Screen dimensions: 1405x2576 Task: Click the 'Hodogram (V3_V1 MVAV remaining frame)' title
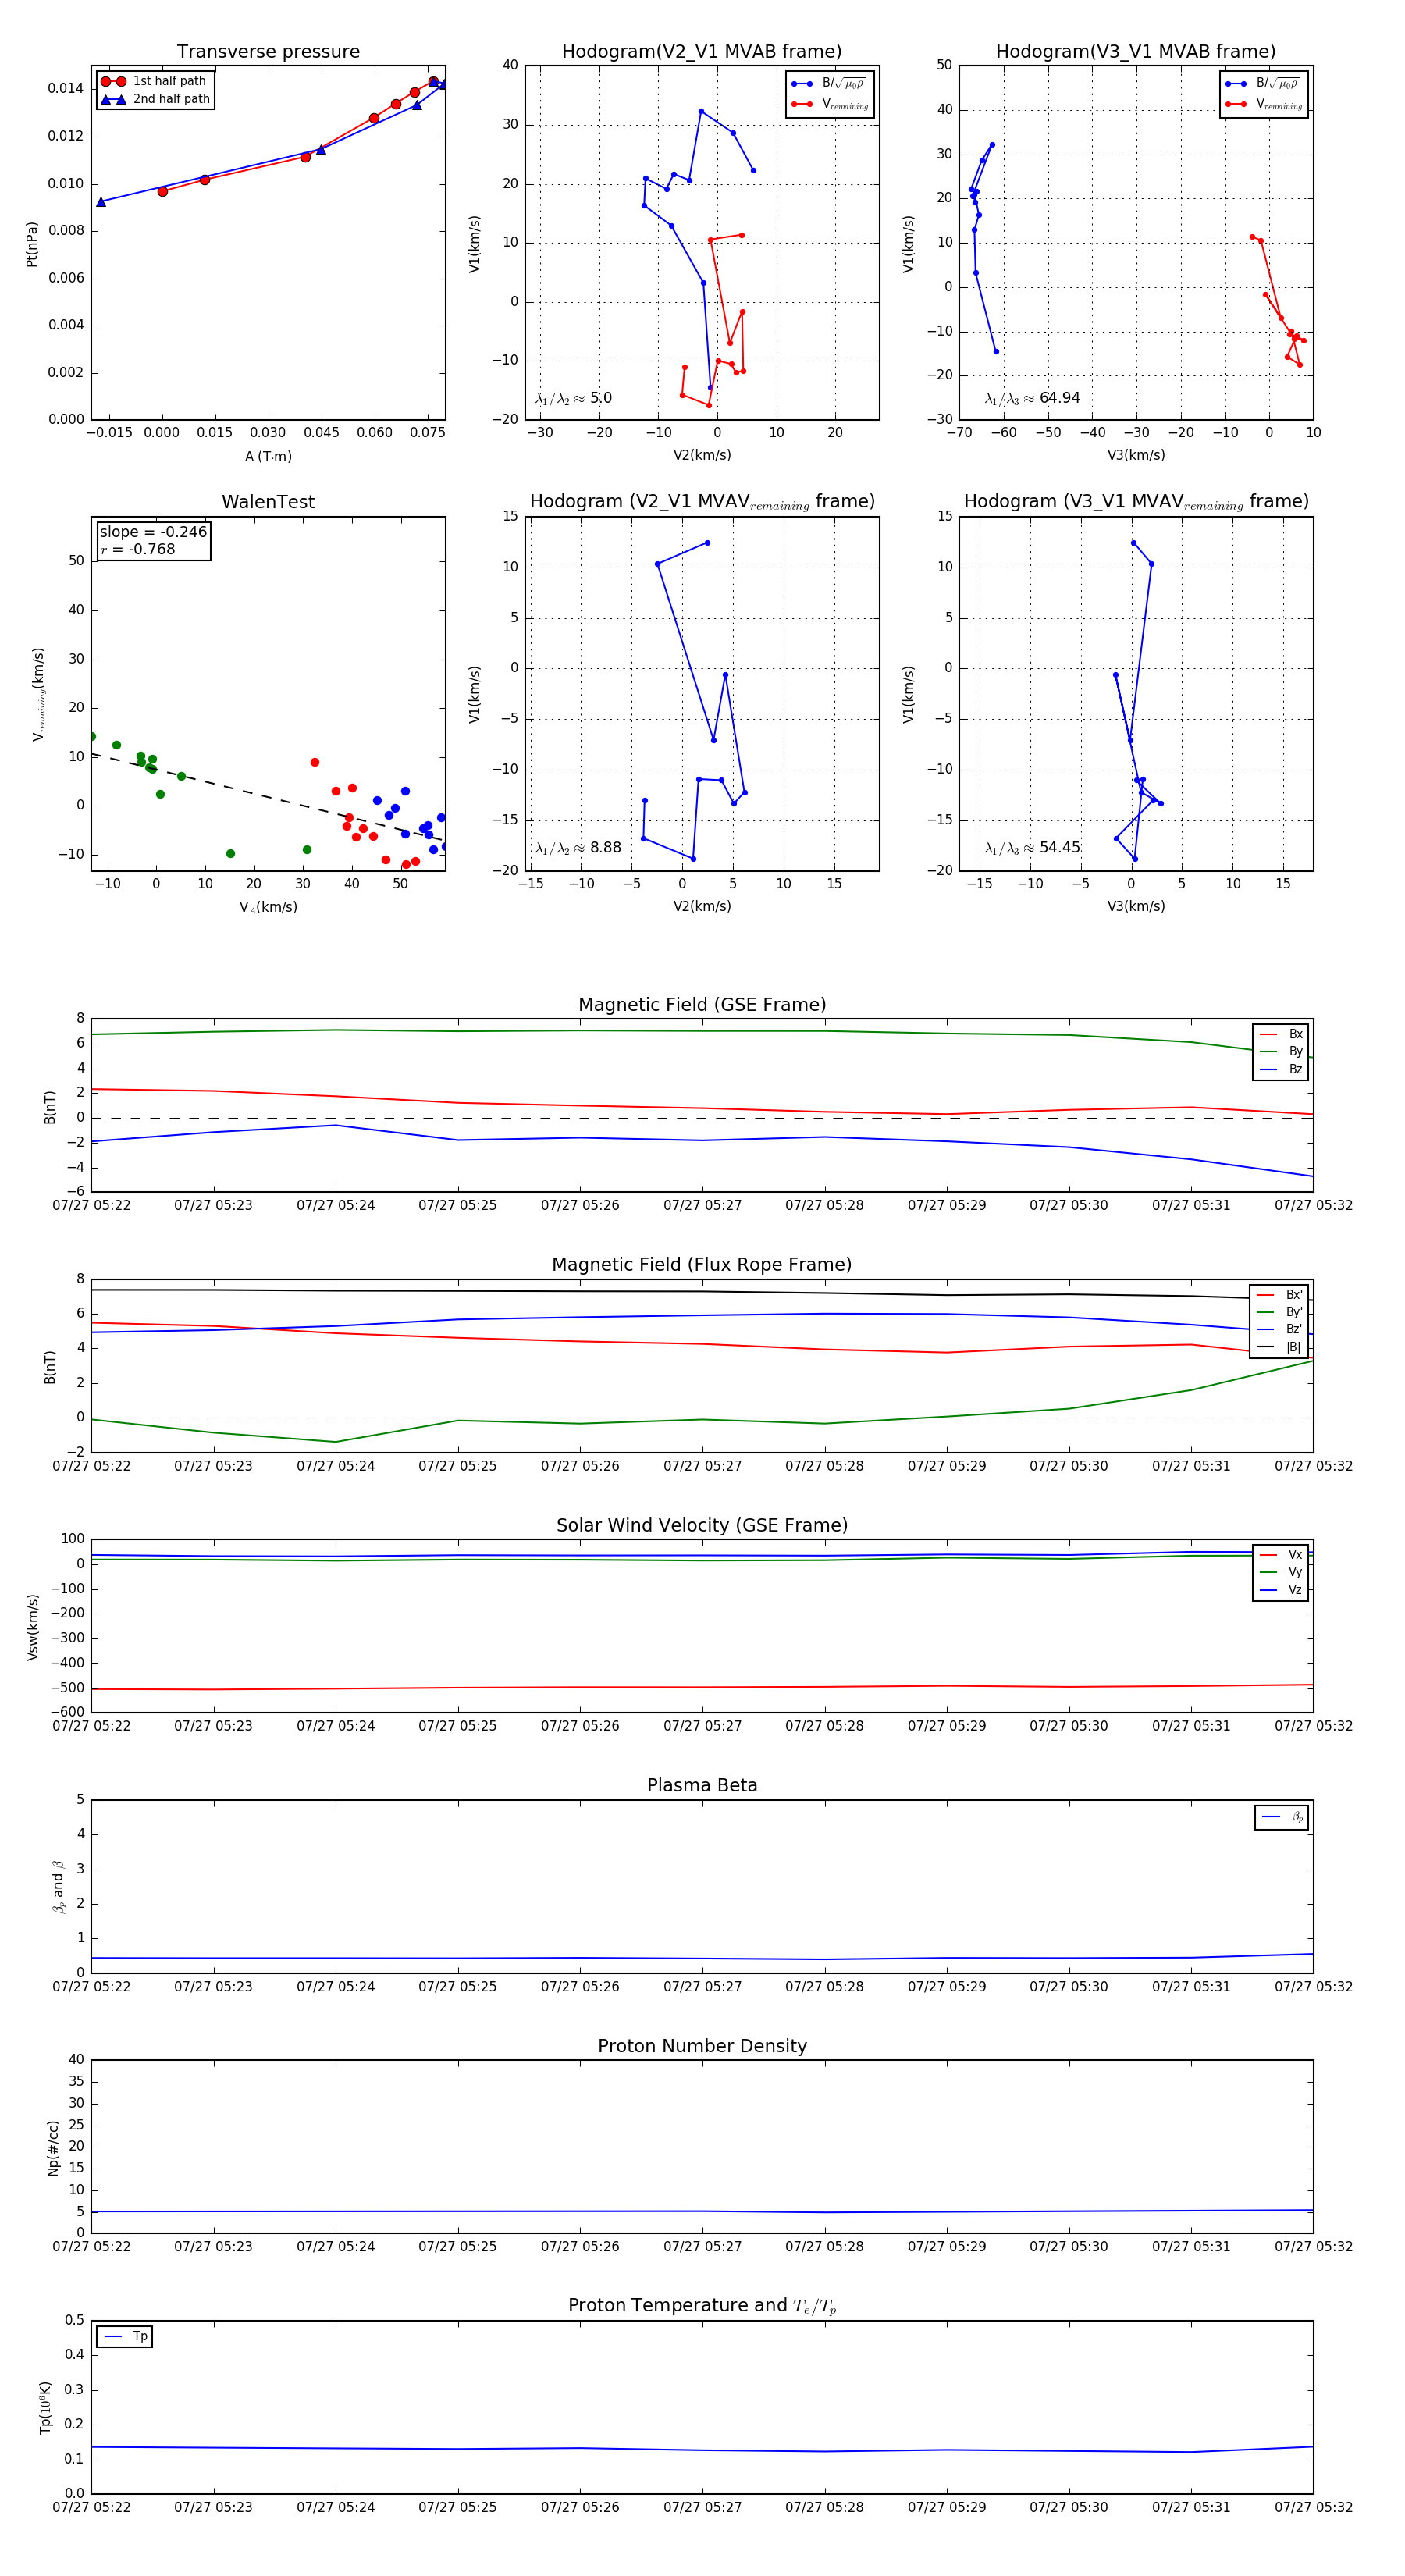click(1136, 502)
